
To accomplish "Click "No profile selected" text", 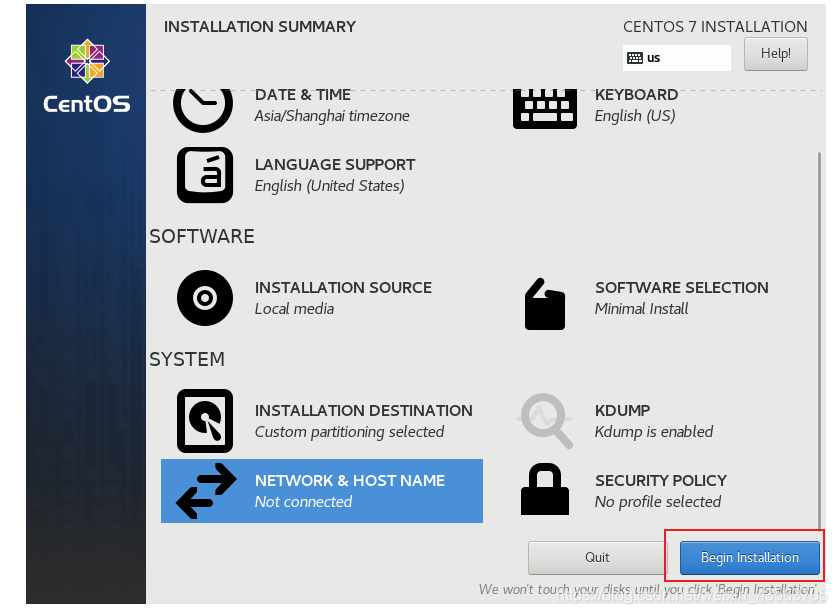I will (x=658, y=502).
